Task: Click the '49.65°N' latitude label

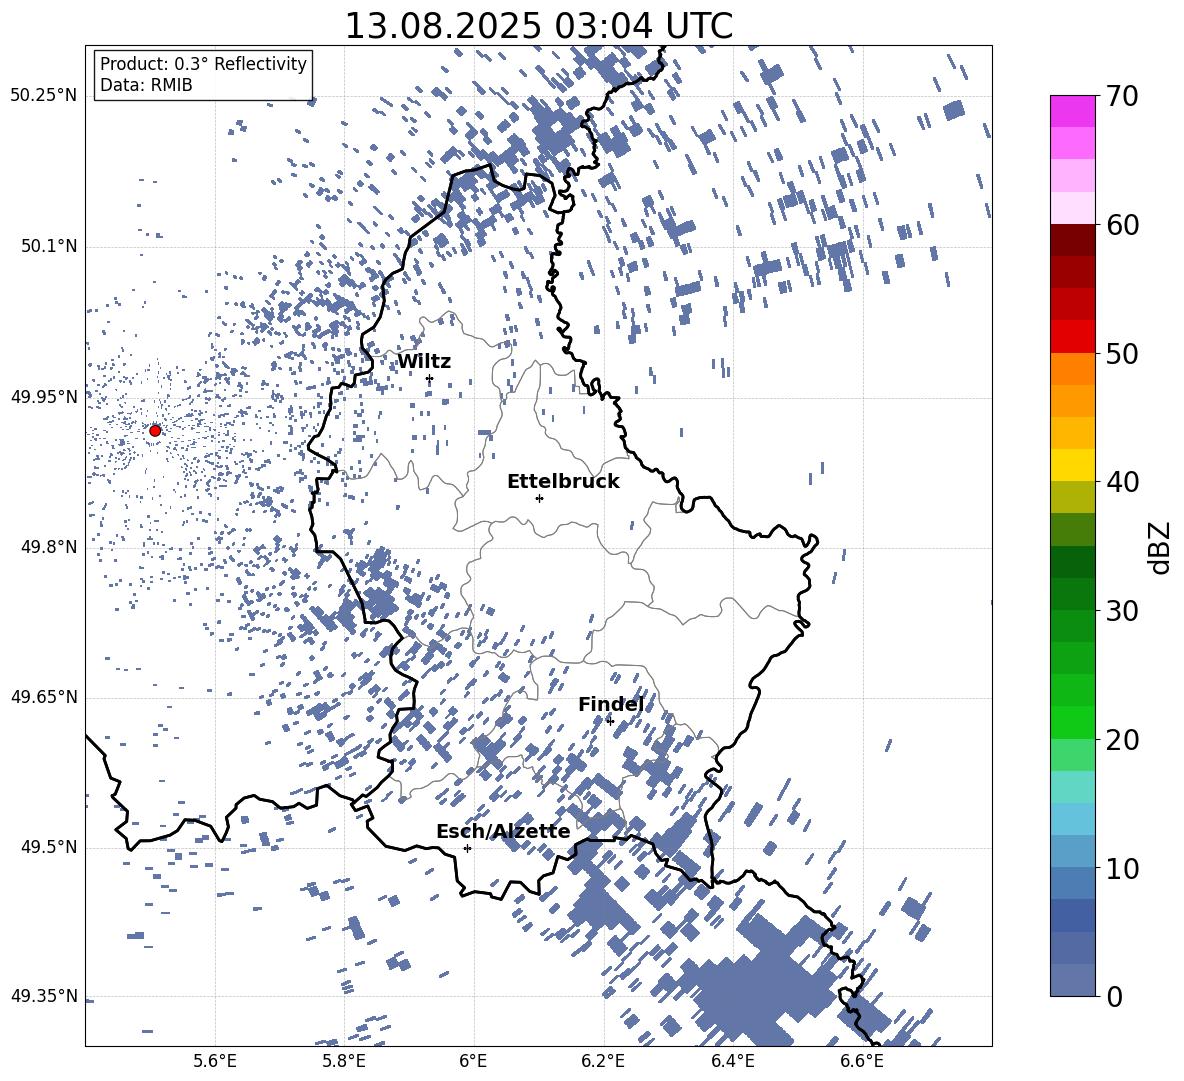Action: click(x=44, y=697)
